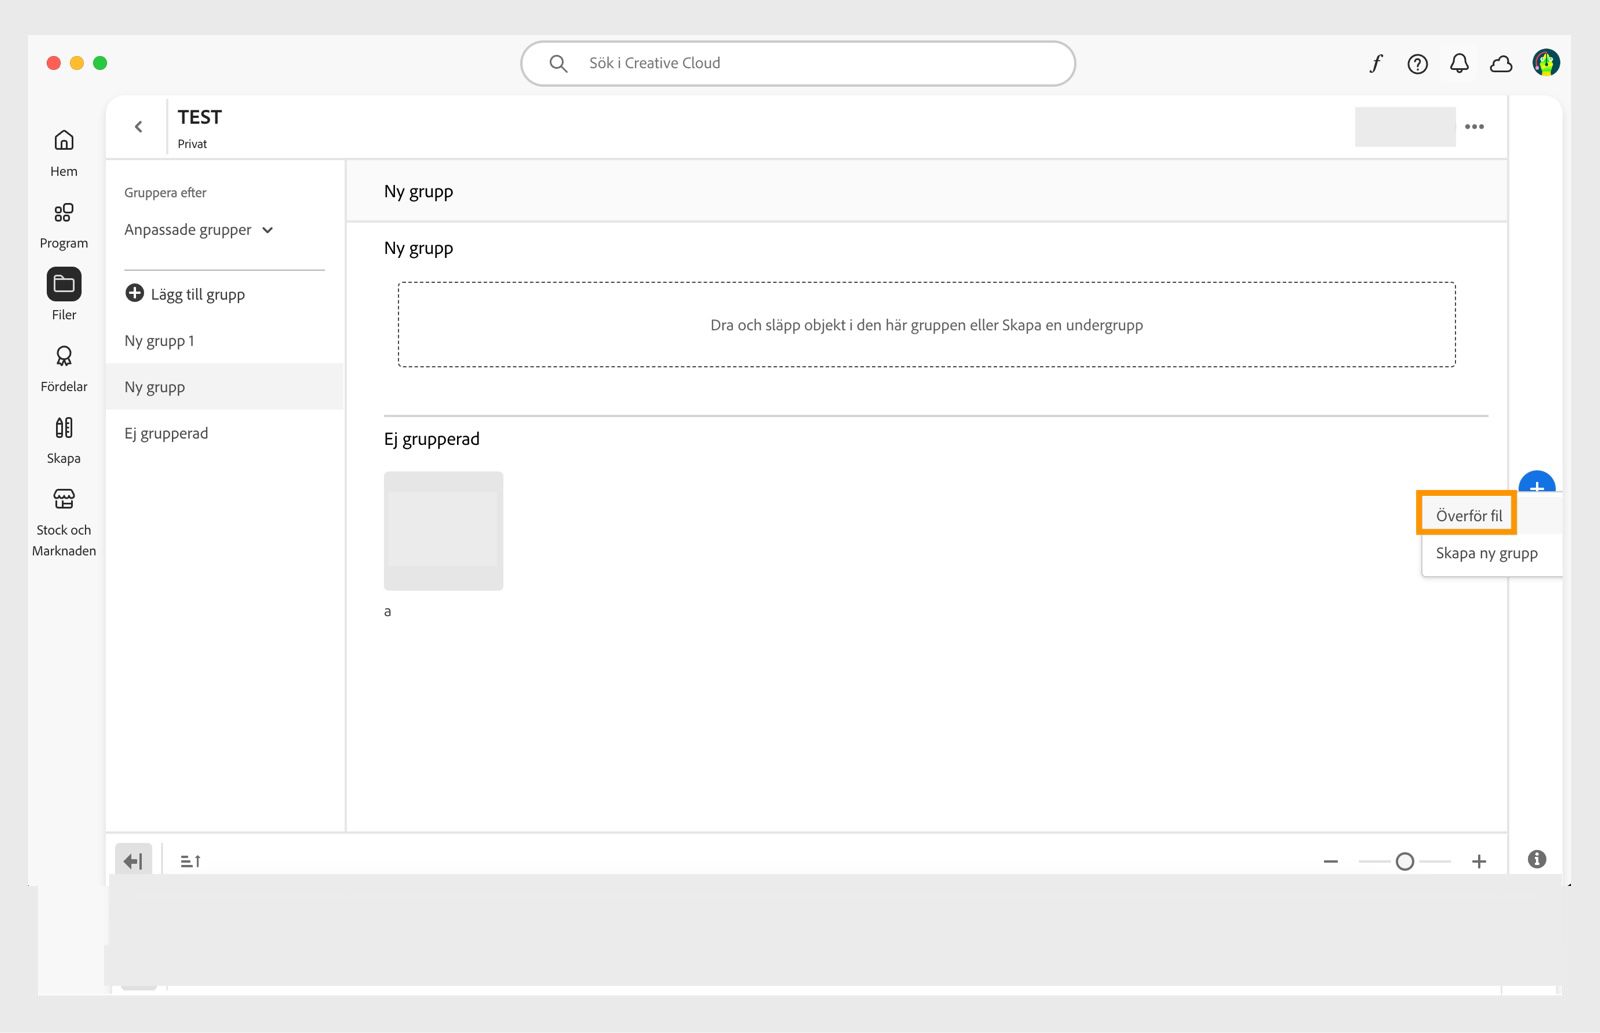This screenshot has width=1600, height=1033.
Task: Open the Program apps section
Action: tap(64, 225)
